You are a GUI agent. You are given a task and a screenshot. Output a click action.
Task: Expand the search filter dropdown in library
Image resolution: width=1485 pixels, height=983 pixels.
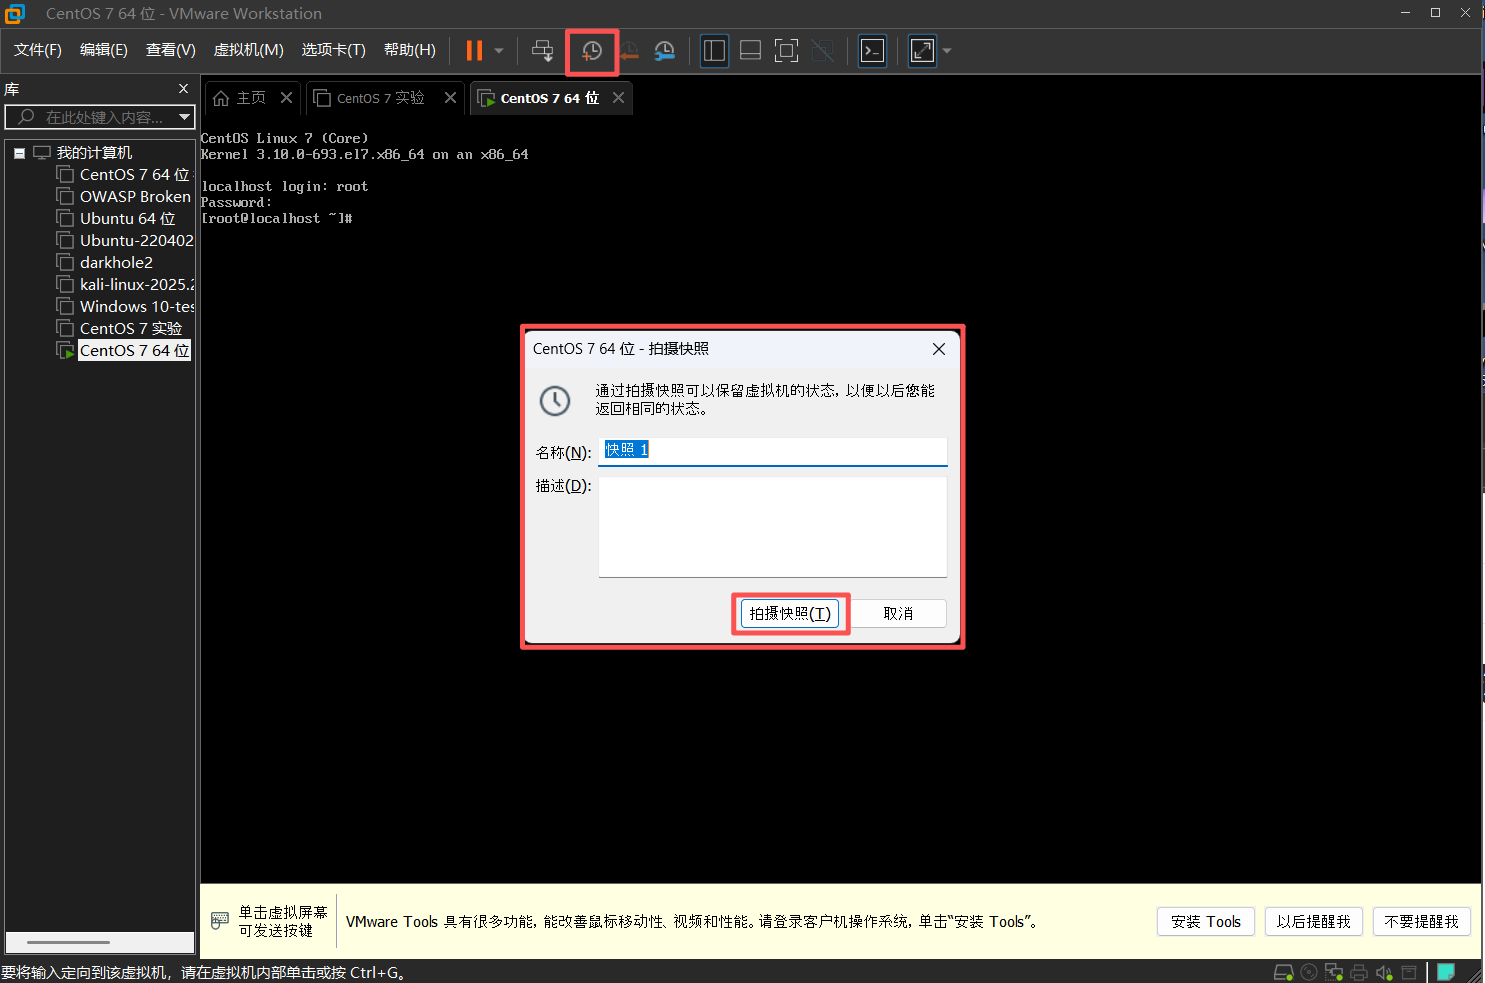[184, 117]
